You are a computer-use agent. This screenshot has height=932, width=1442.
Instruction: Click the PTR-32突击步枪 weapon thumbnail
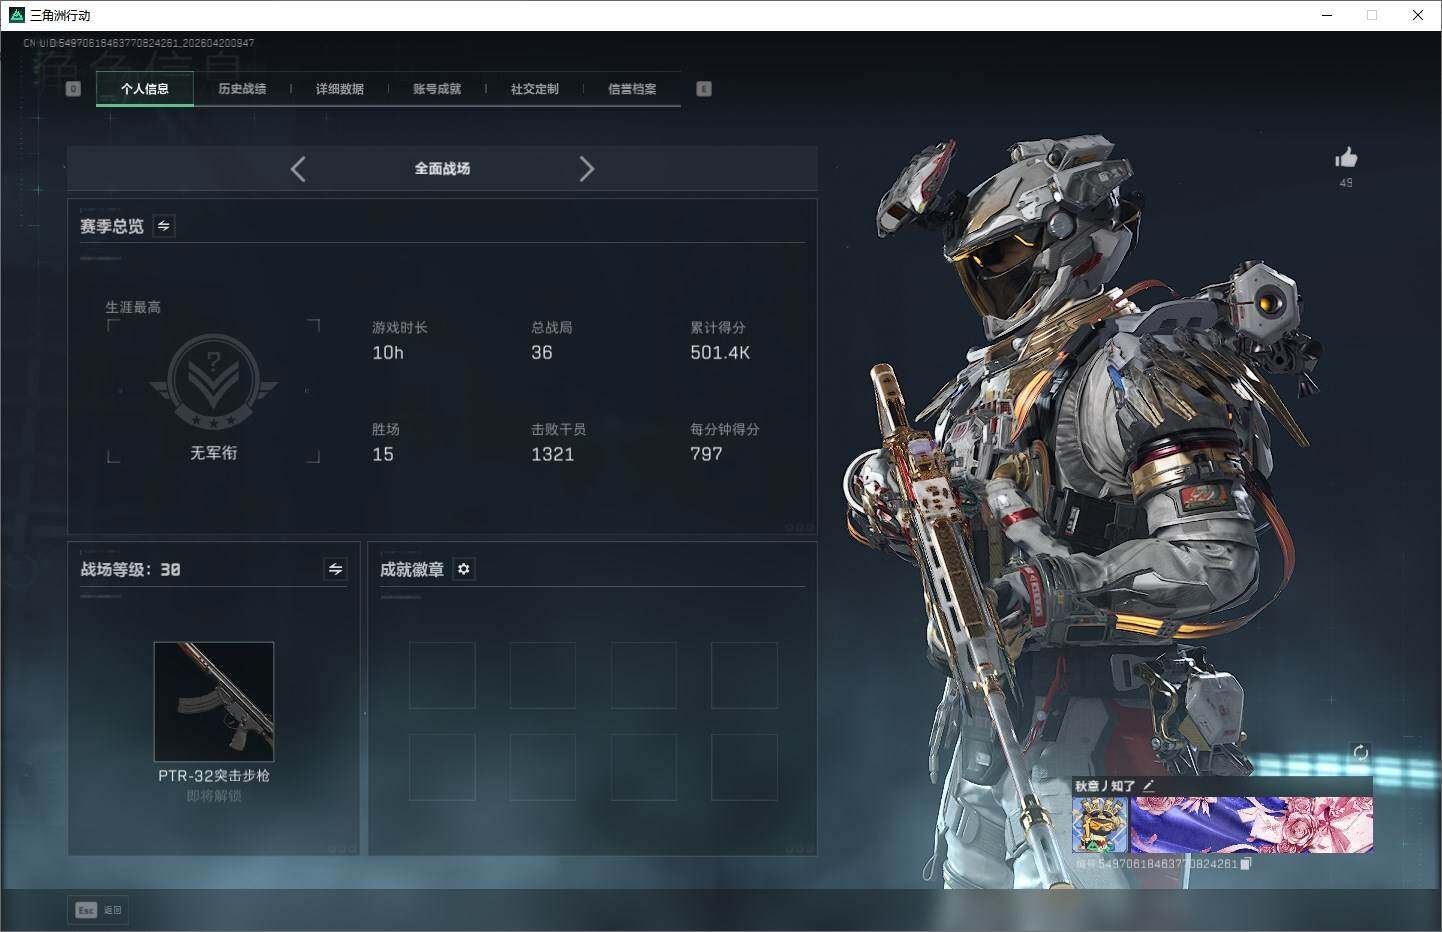214,701
